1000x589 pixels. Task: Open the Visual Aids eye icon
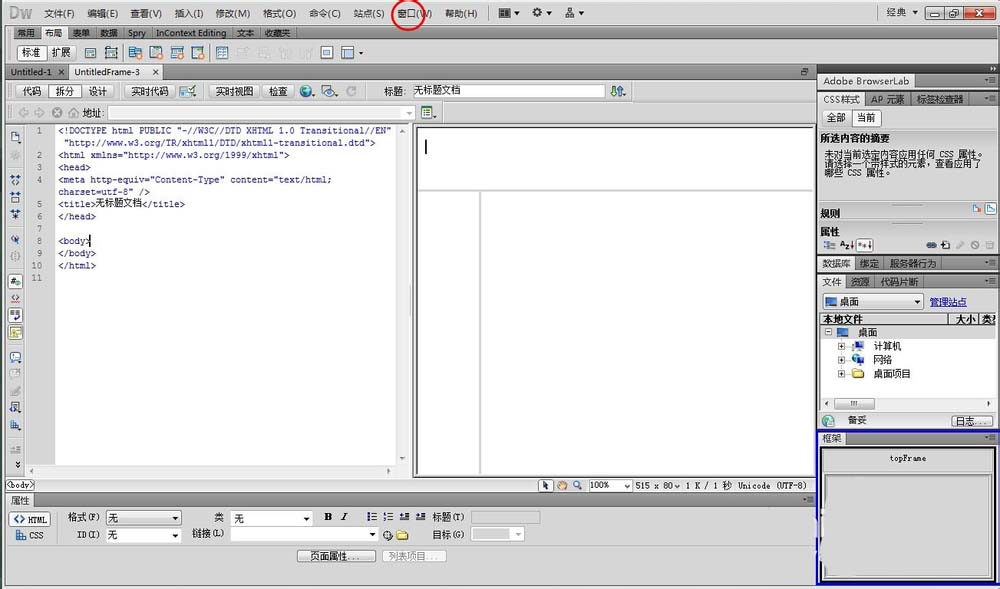pos(329,91)
